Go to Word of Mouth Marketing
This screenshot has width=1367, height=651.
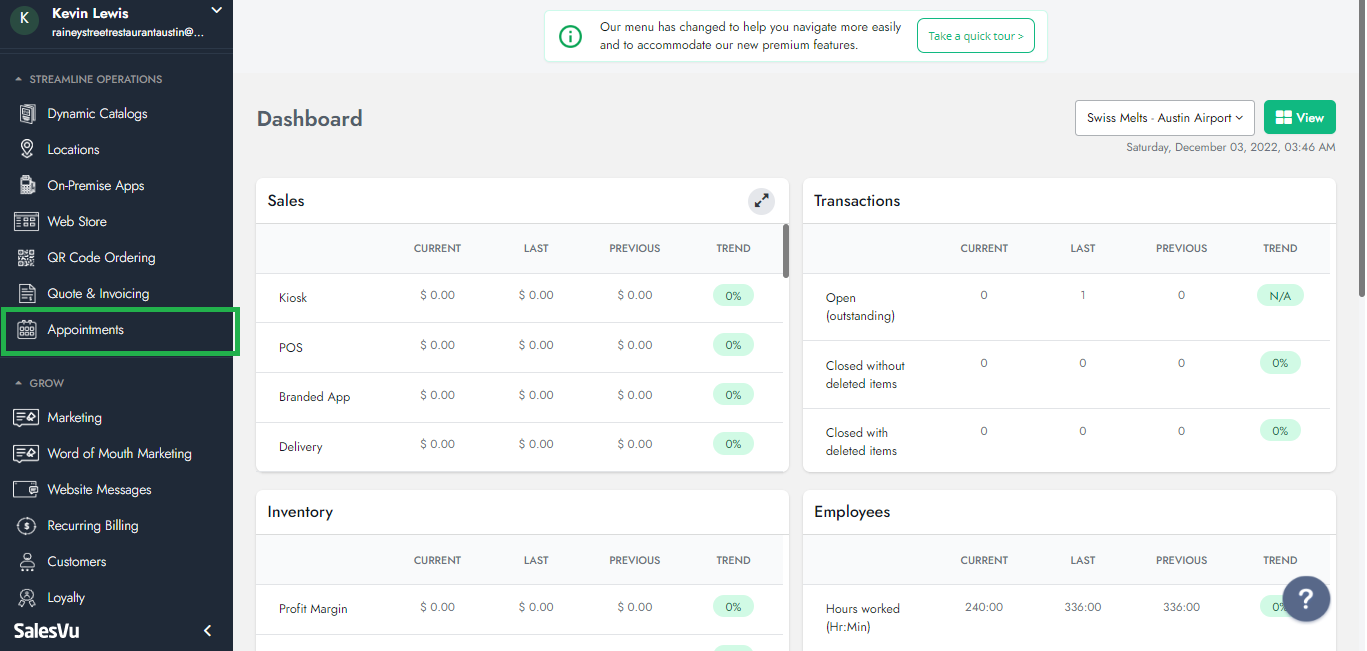tap(119, 454)
